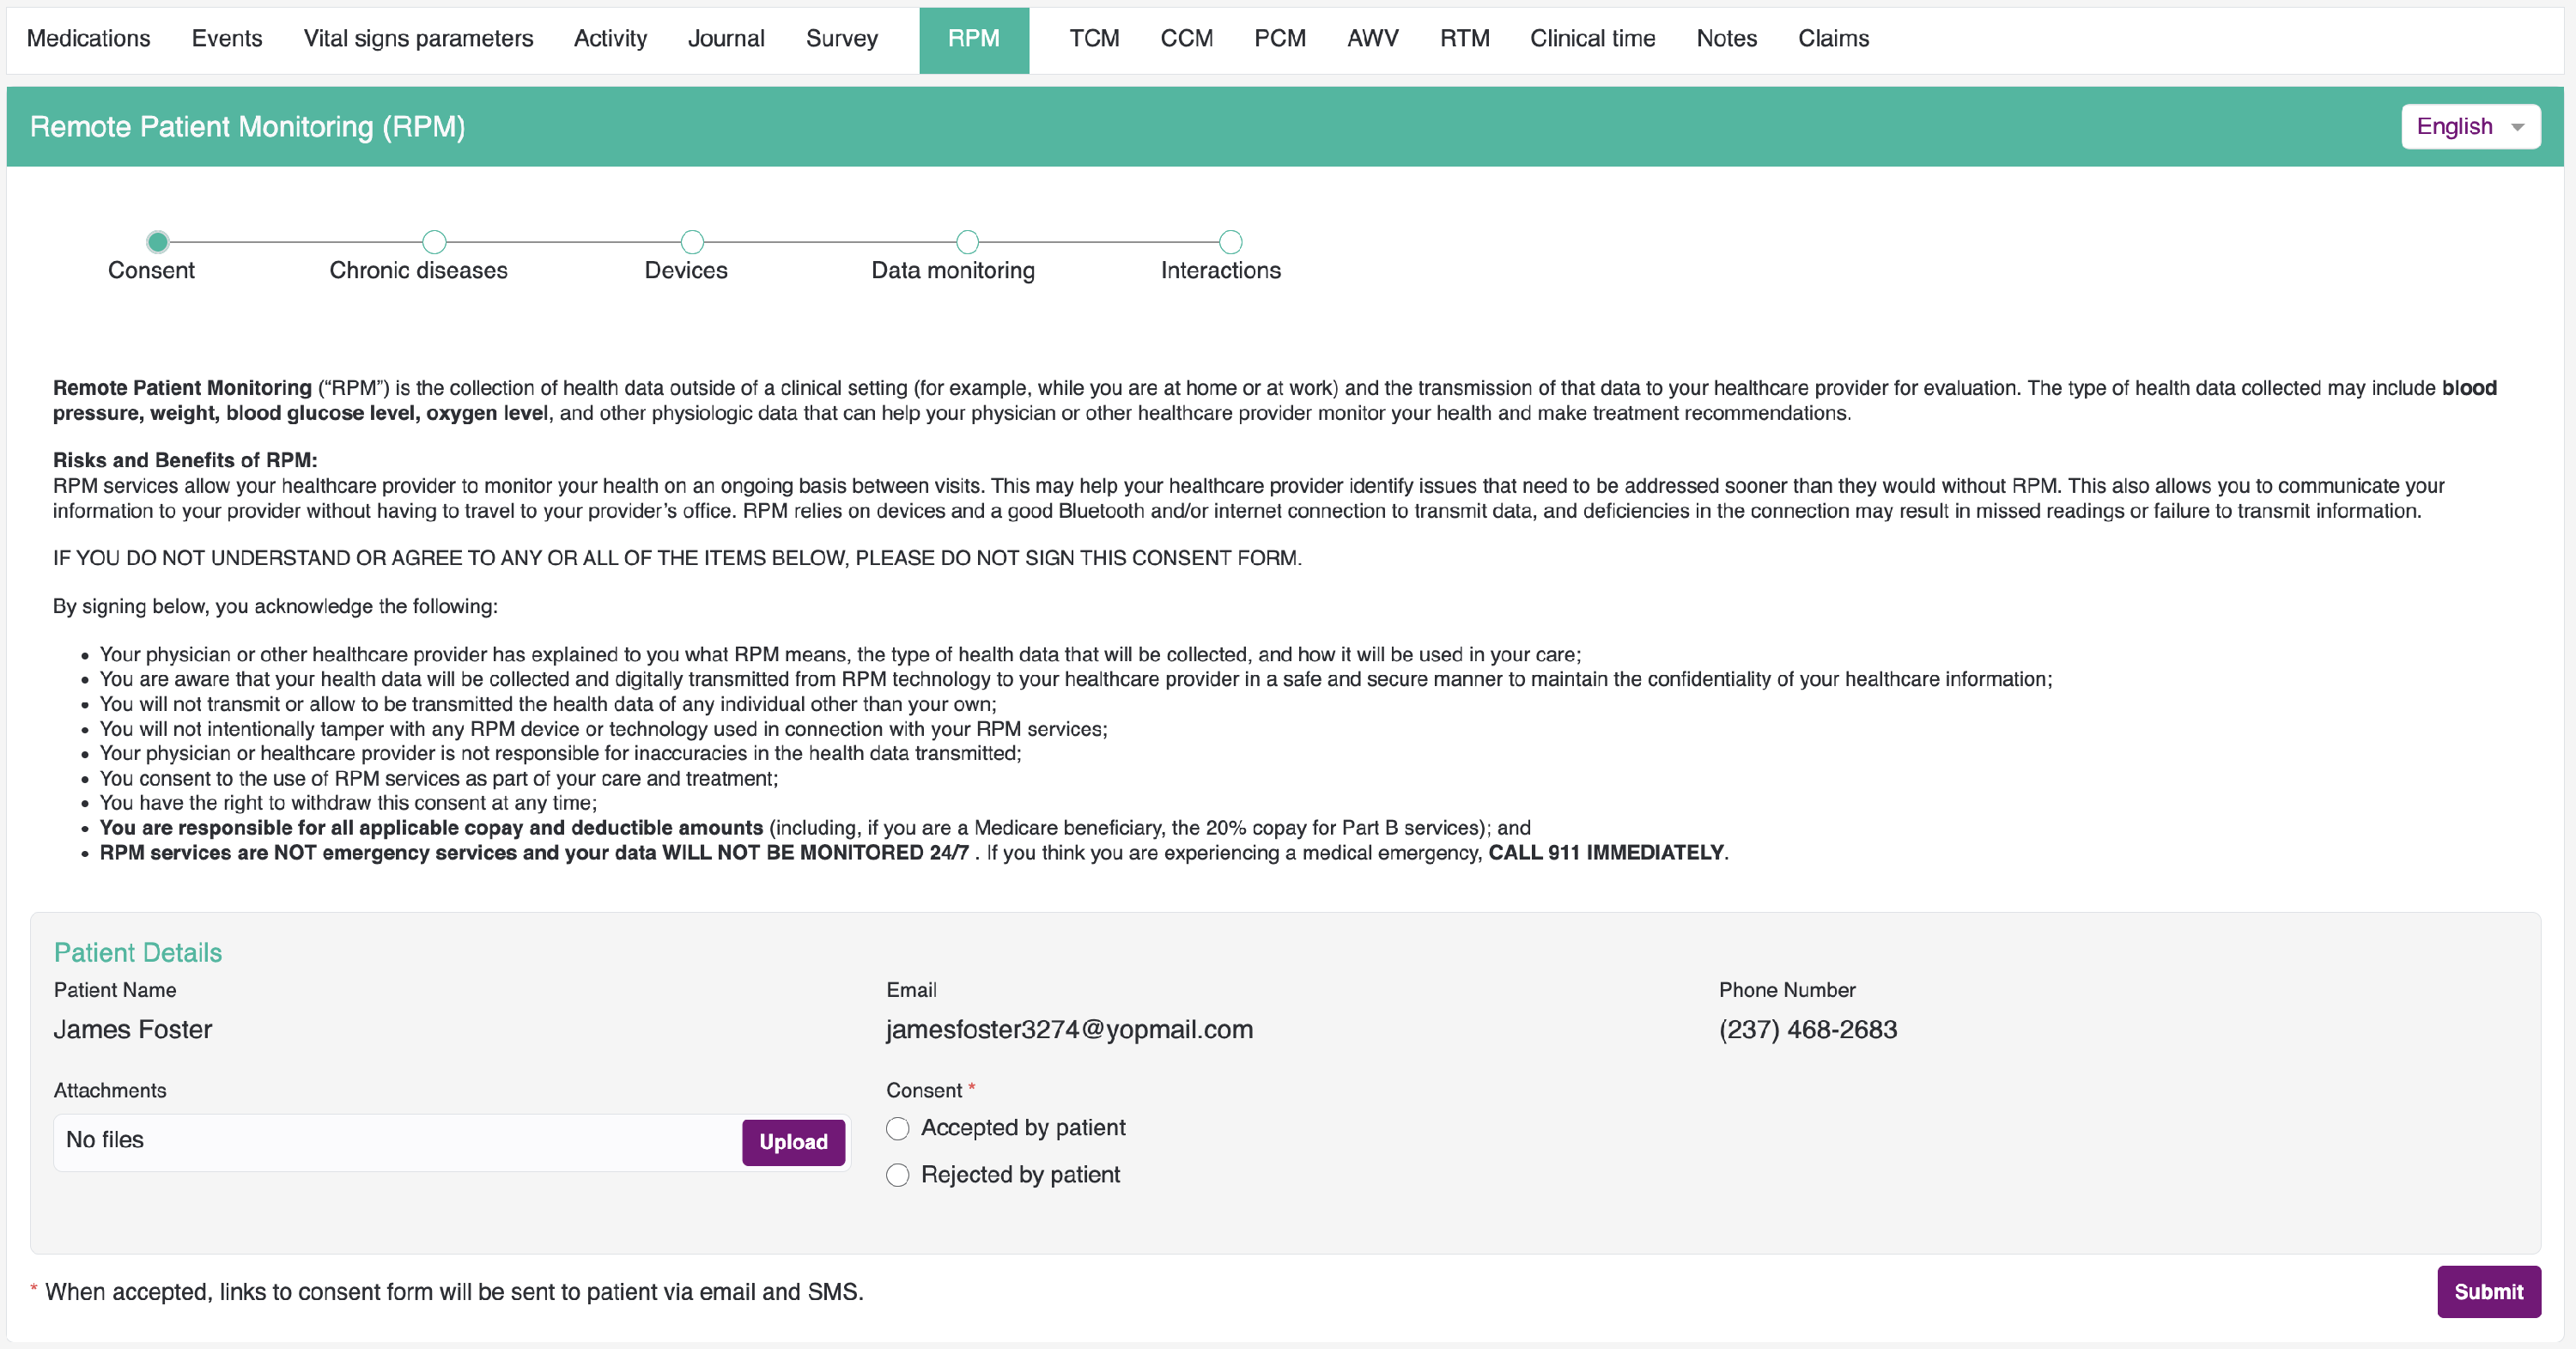Image resolution: width=2576 pixels, height=1349 pixels.
Task: Go to the Claims tab
Action: click(x=1833, y=39)
